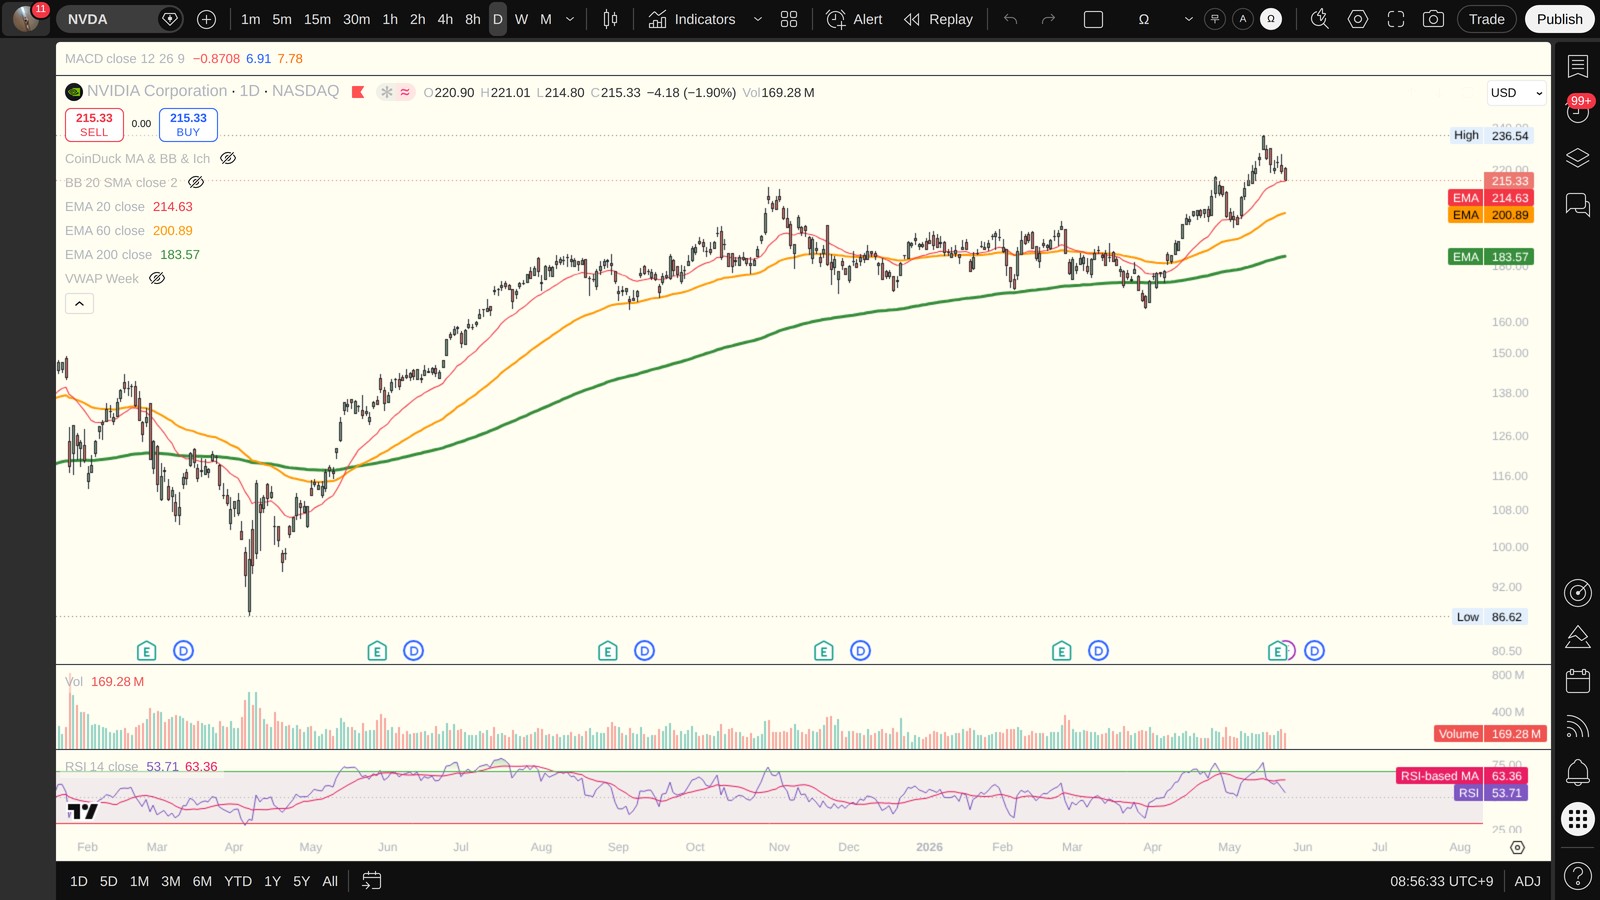Open the chats speech bubble icon
The width and height of the screenshot is (1600, 900).
(x=1577, y=204)
